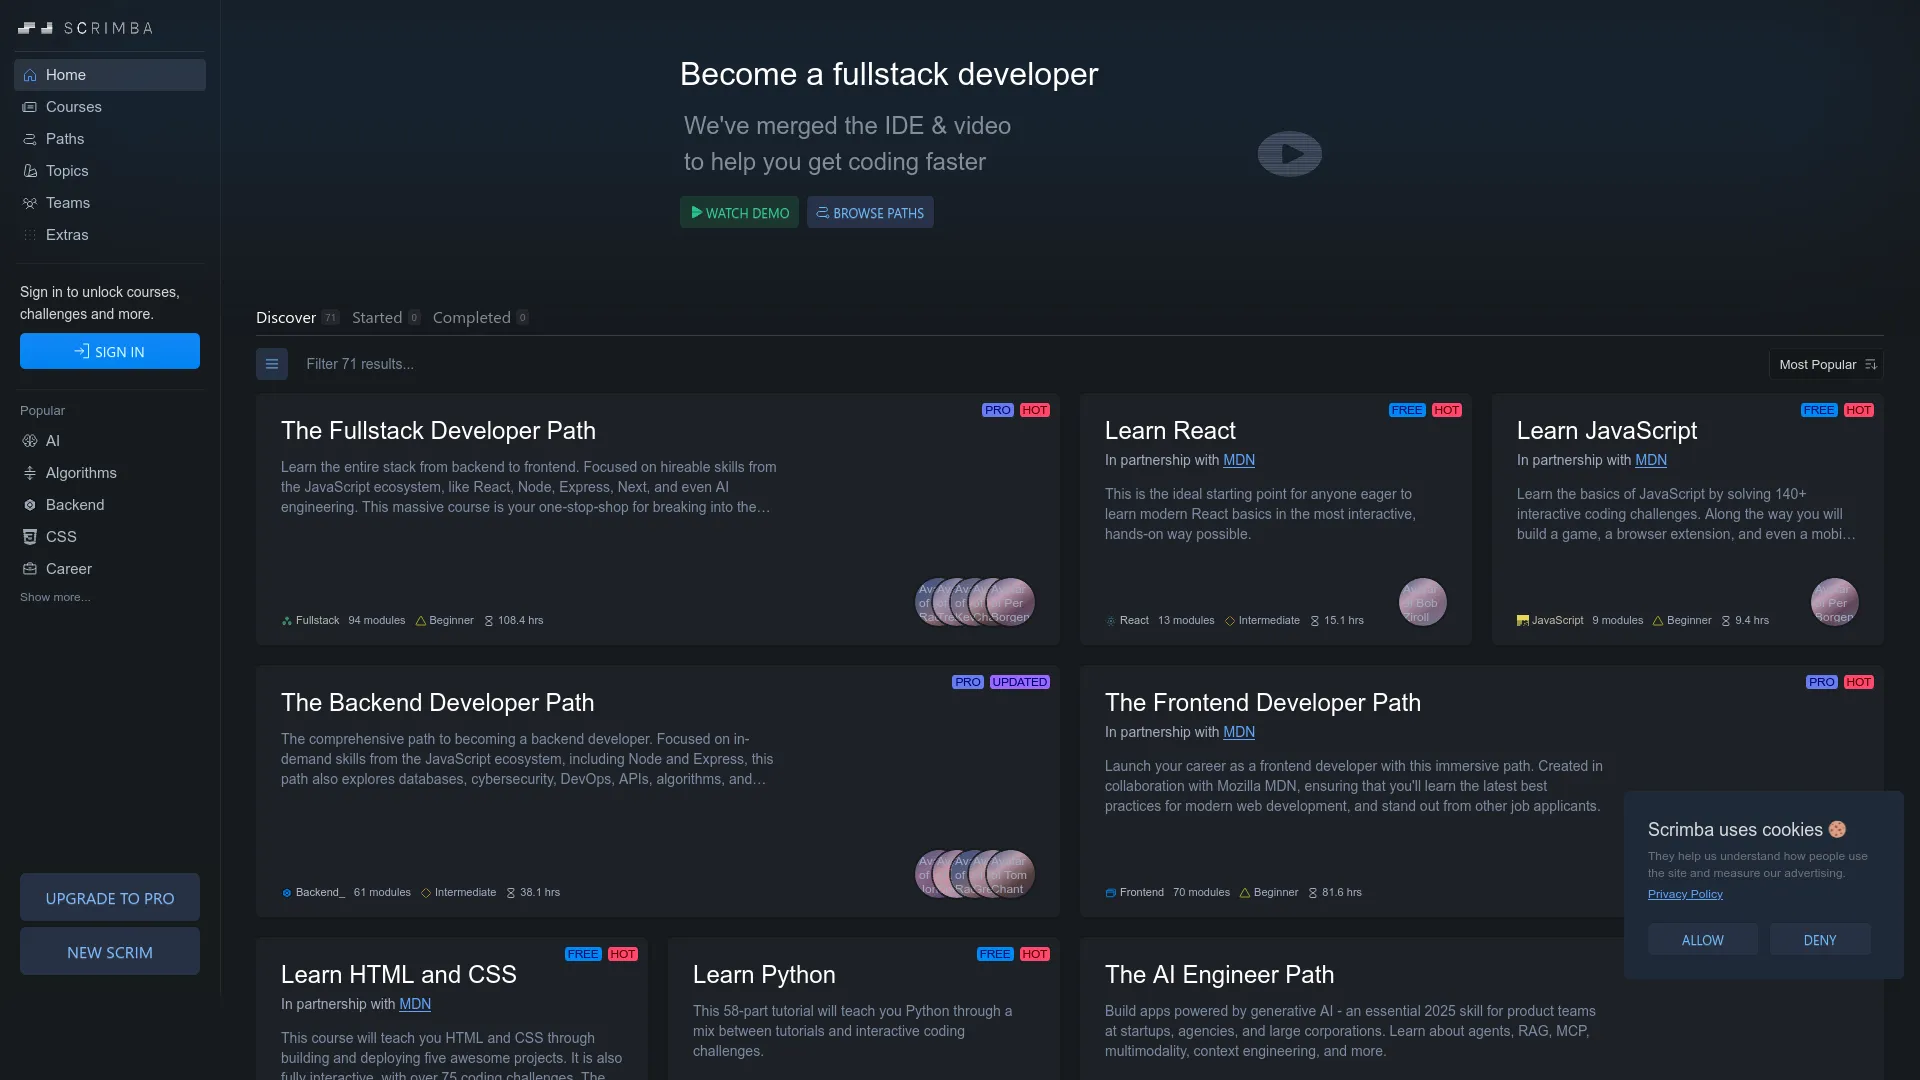Open the CSS popular topic
This screenshot has height=1080, width=1920.
[110, 537]
